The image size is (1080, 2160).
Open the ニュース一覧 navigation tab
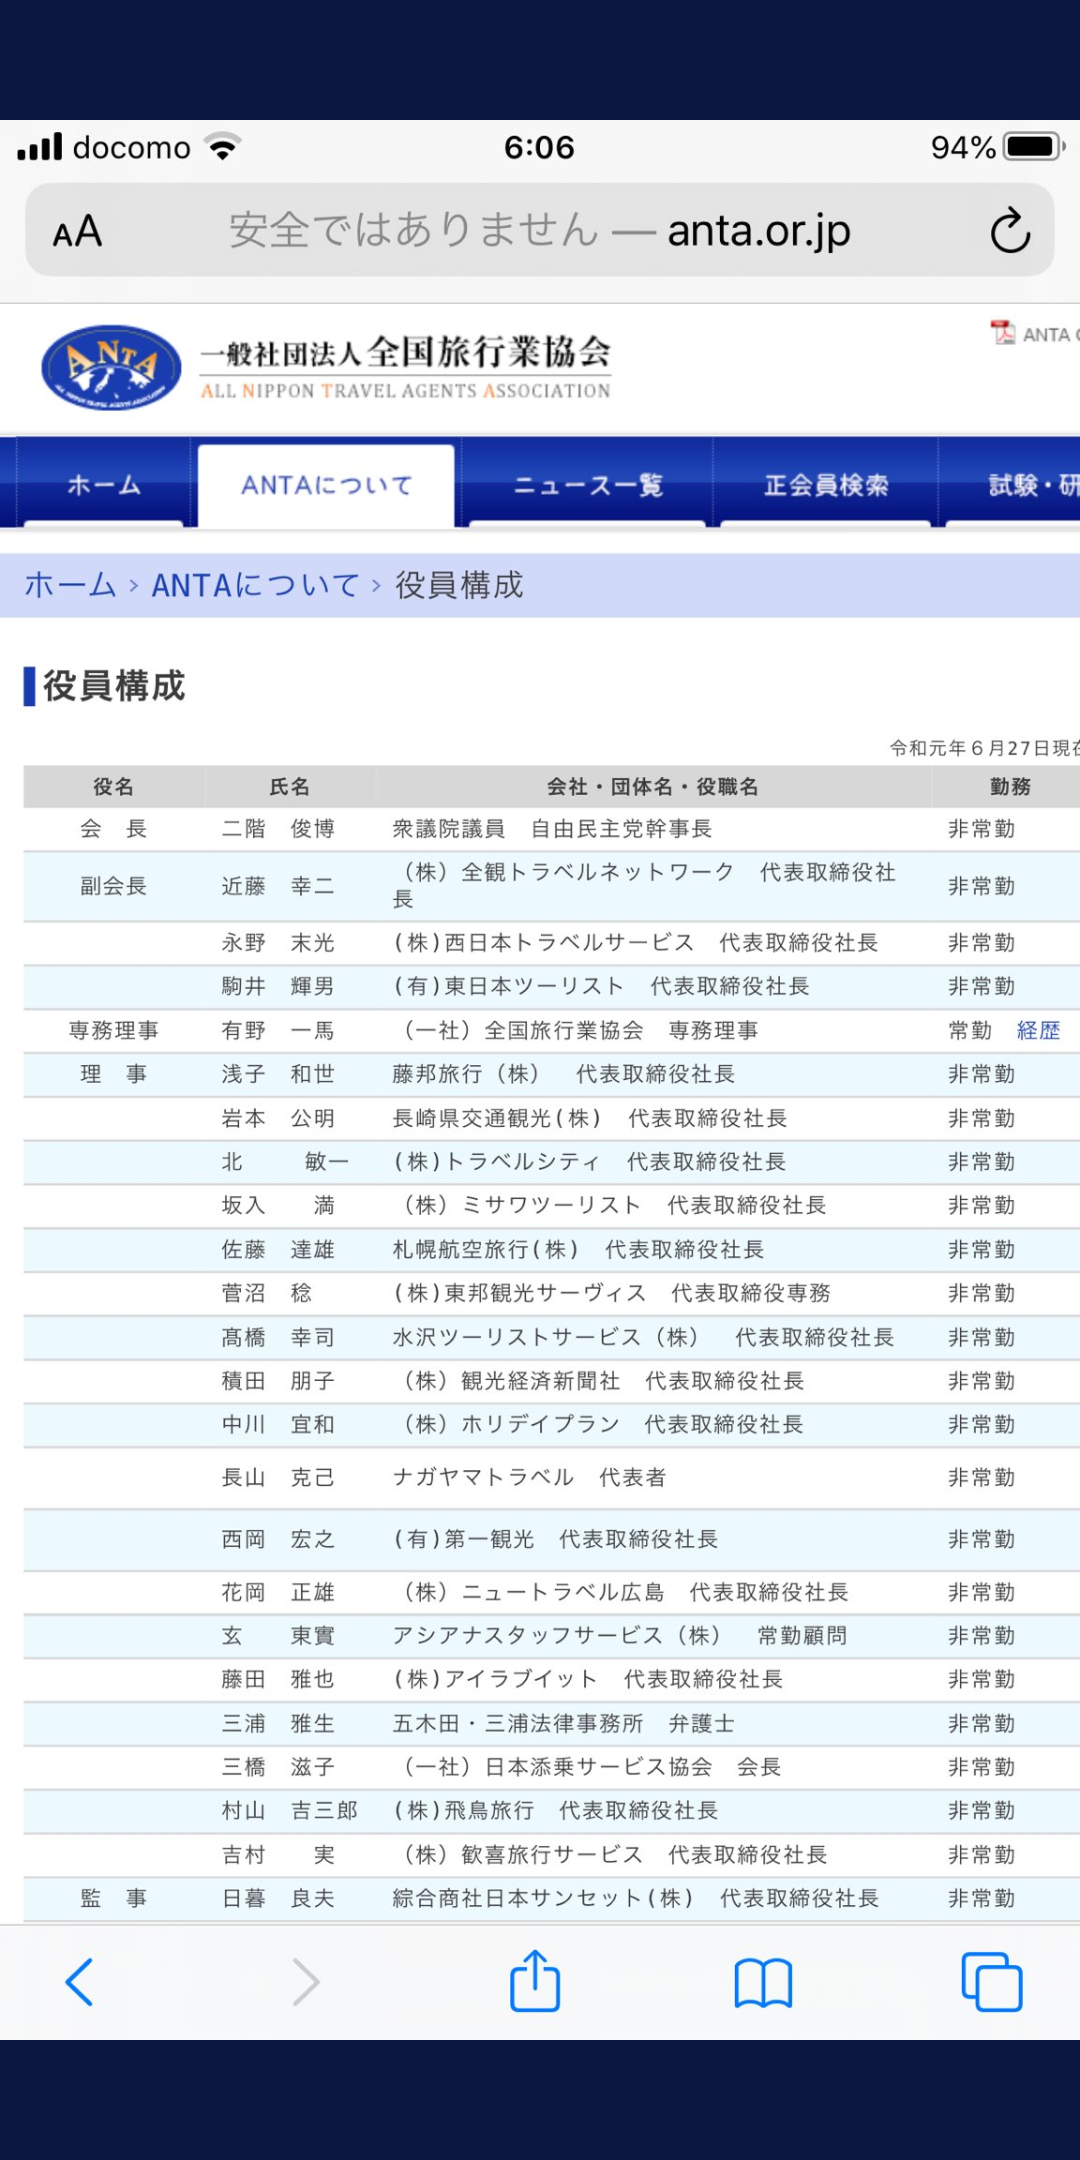pyautogui.click(x=587, y=485)
